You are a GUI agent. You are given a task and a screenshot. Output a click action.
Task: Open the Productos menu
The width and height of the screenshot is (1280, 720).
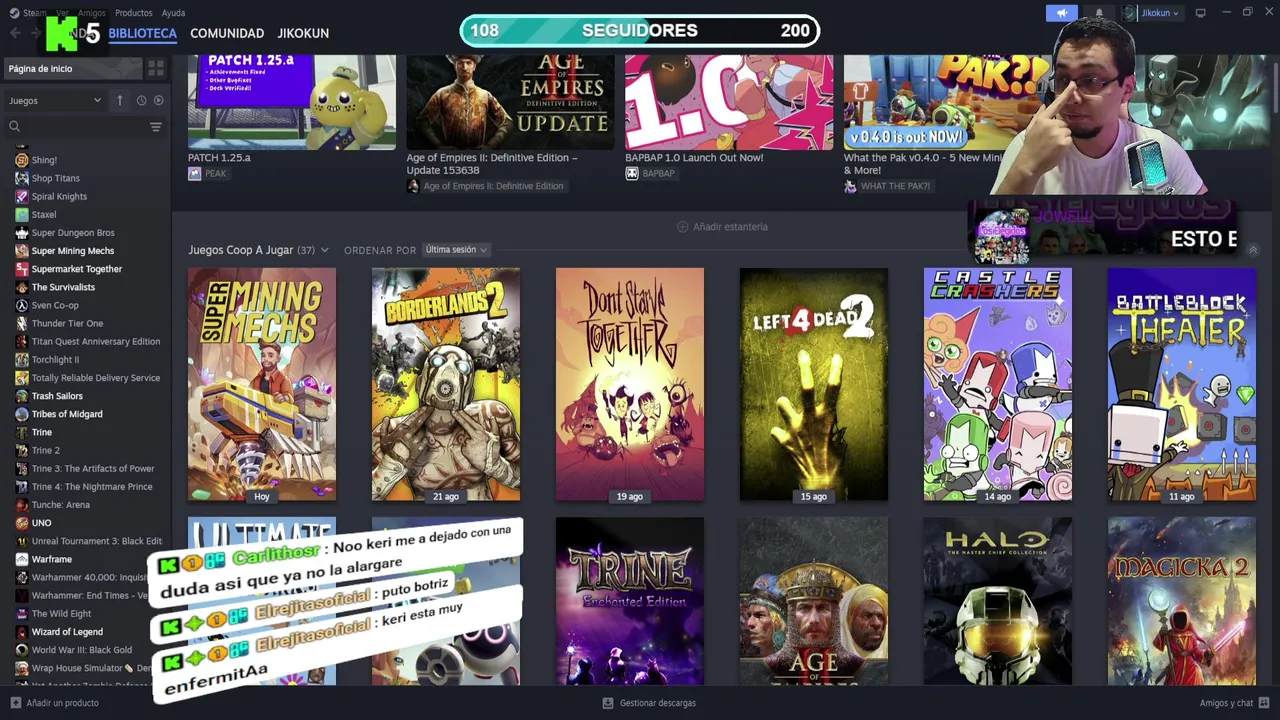point(133,13)
